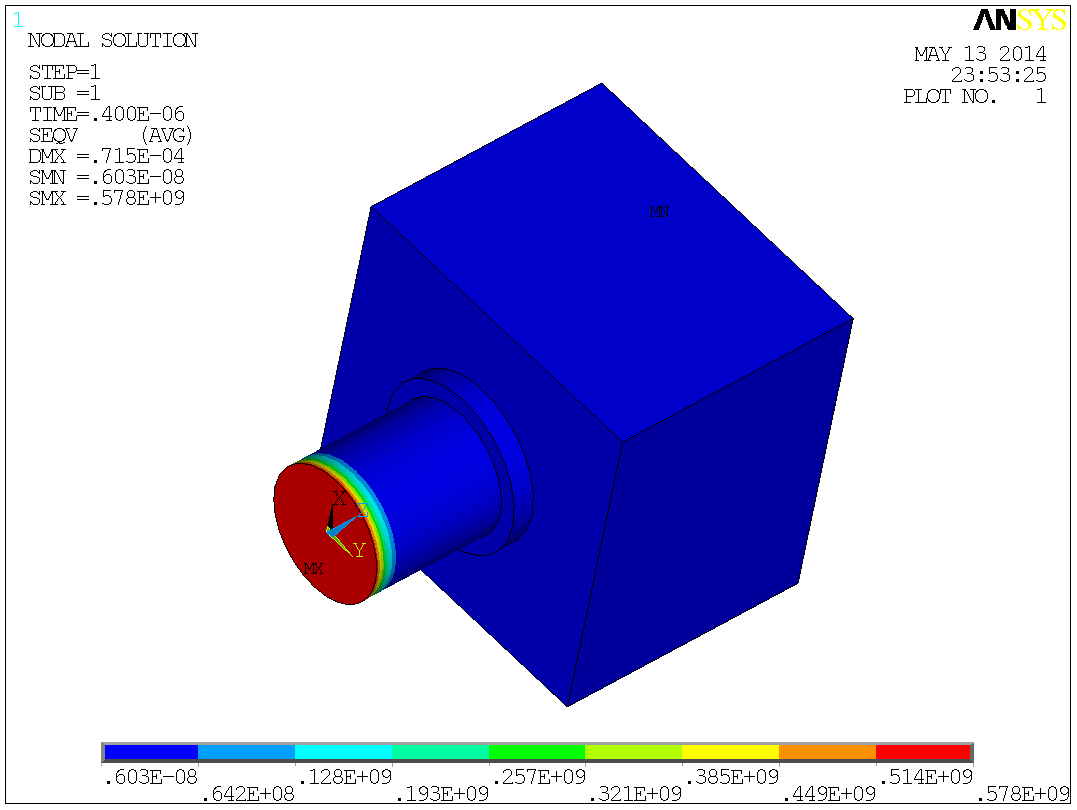Click the cyan Z axis symbol
Screen dimensions: 1077x810
[x=363, y=510]
